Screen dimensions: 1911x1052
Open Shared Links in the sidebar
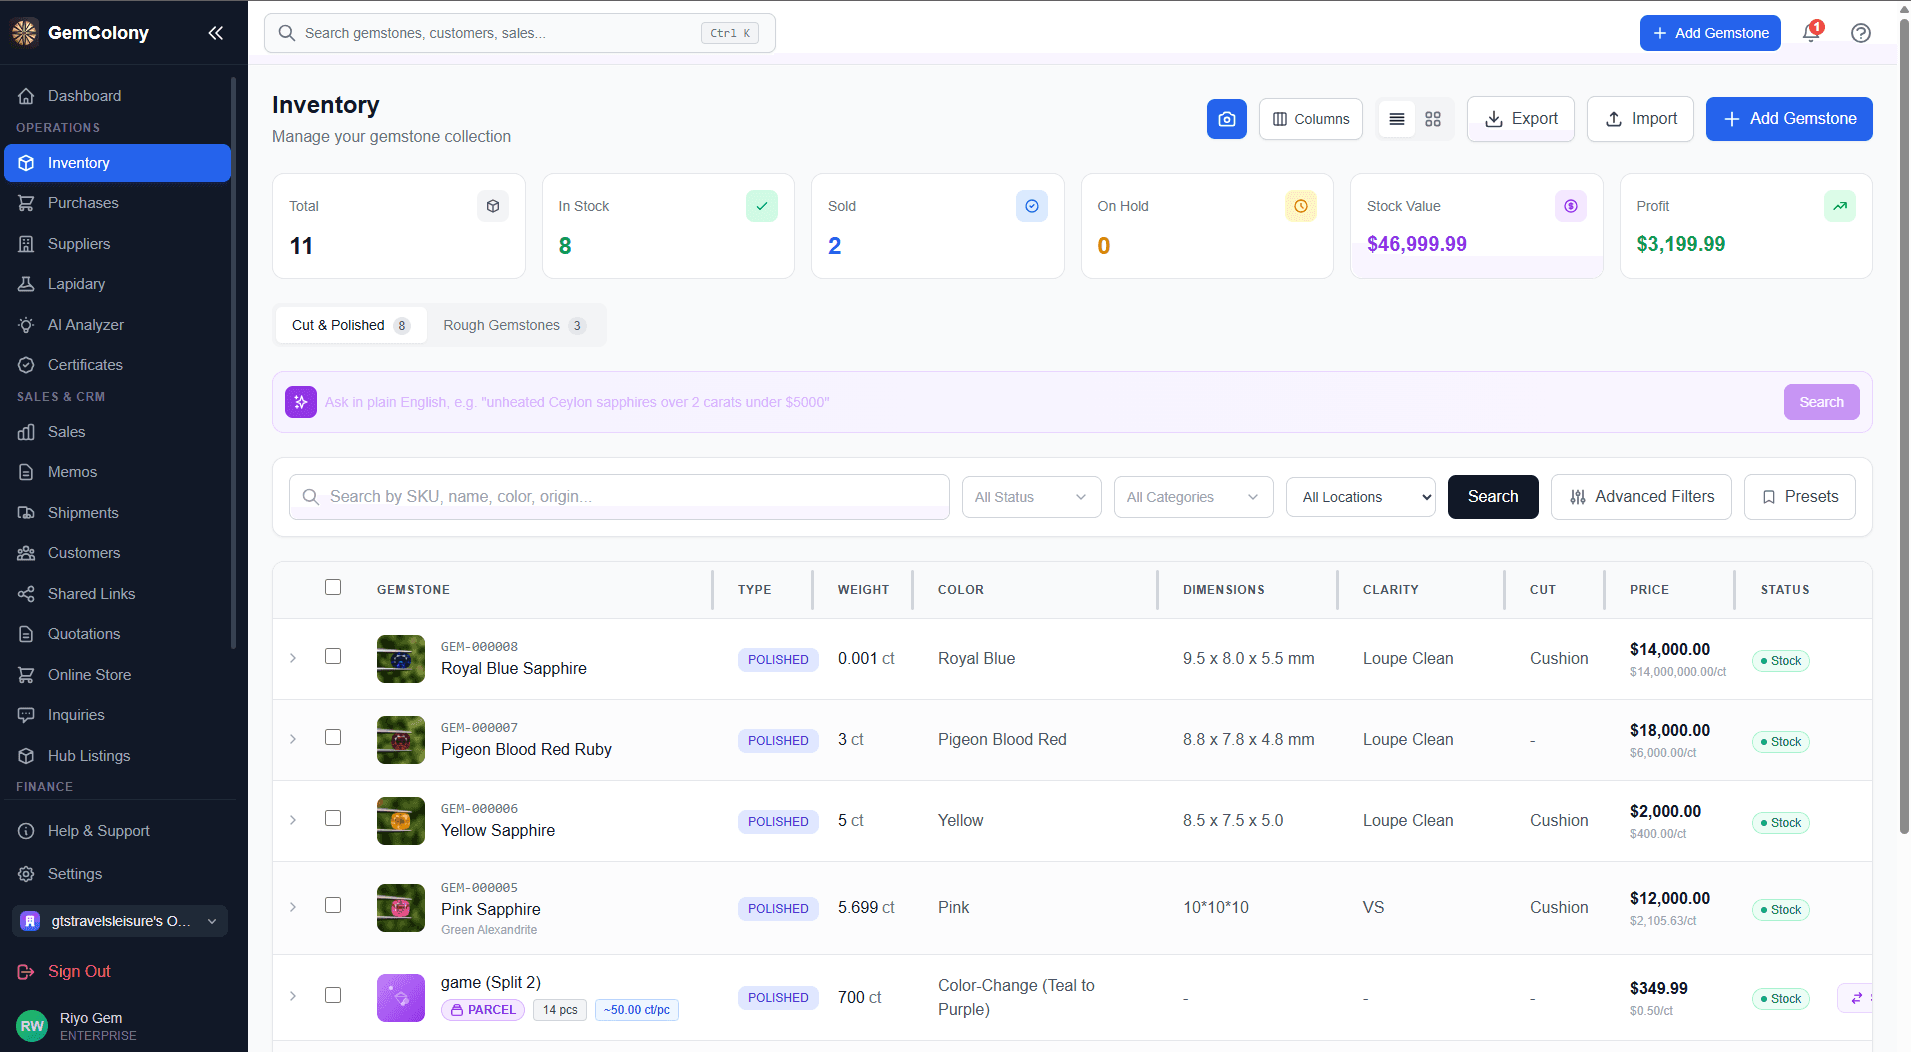118,594
